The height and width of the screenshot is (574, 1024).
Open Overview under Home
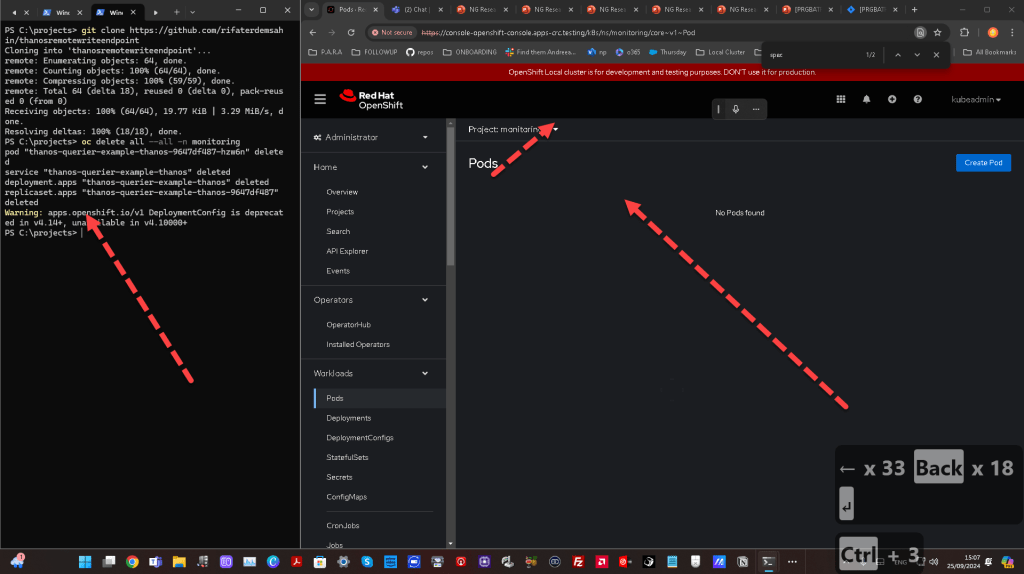point(342,192)
